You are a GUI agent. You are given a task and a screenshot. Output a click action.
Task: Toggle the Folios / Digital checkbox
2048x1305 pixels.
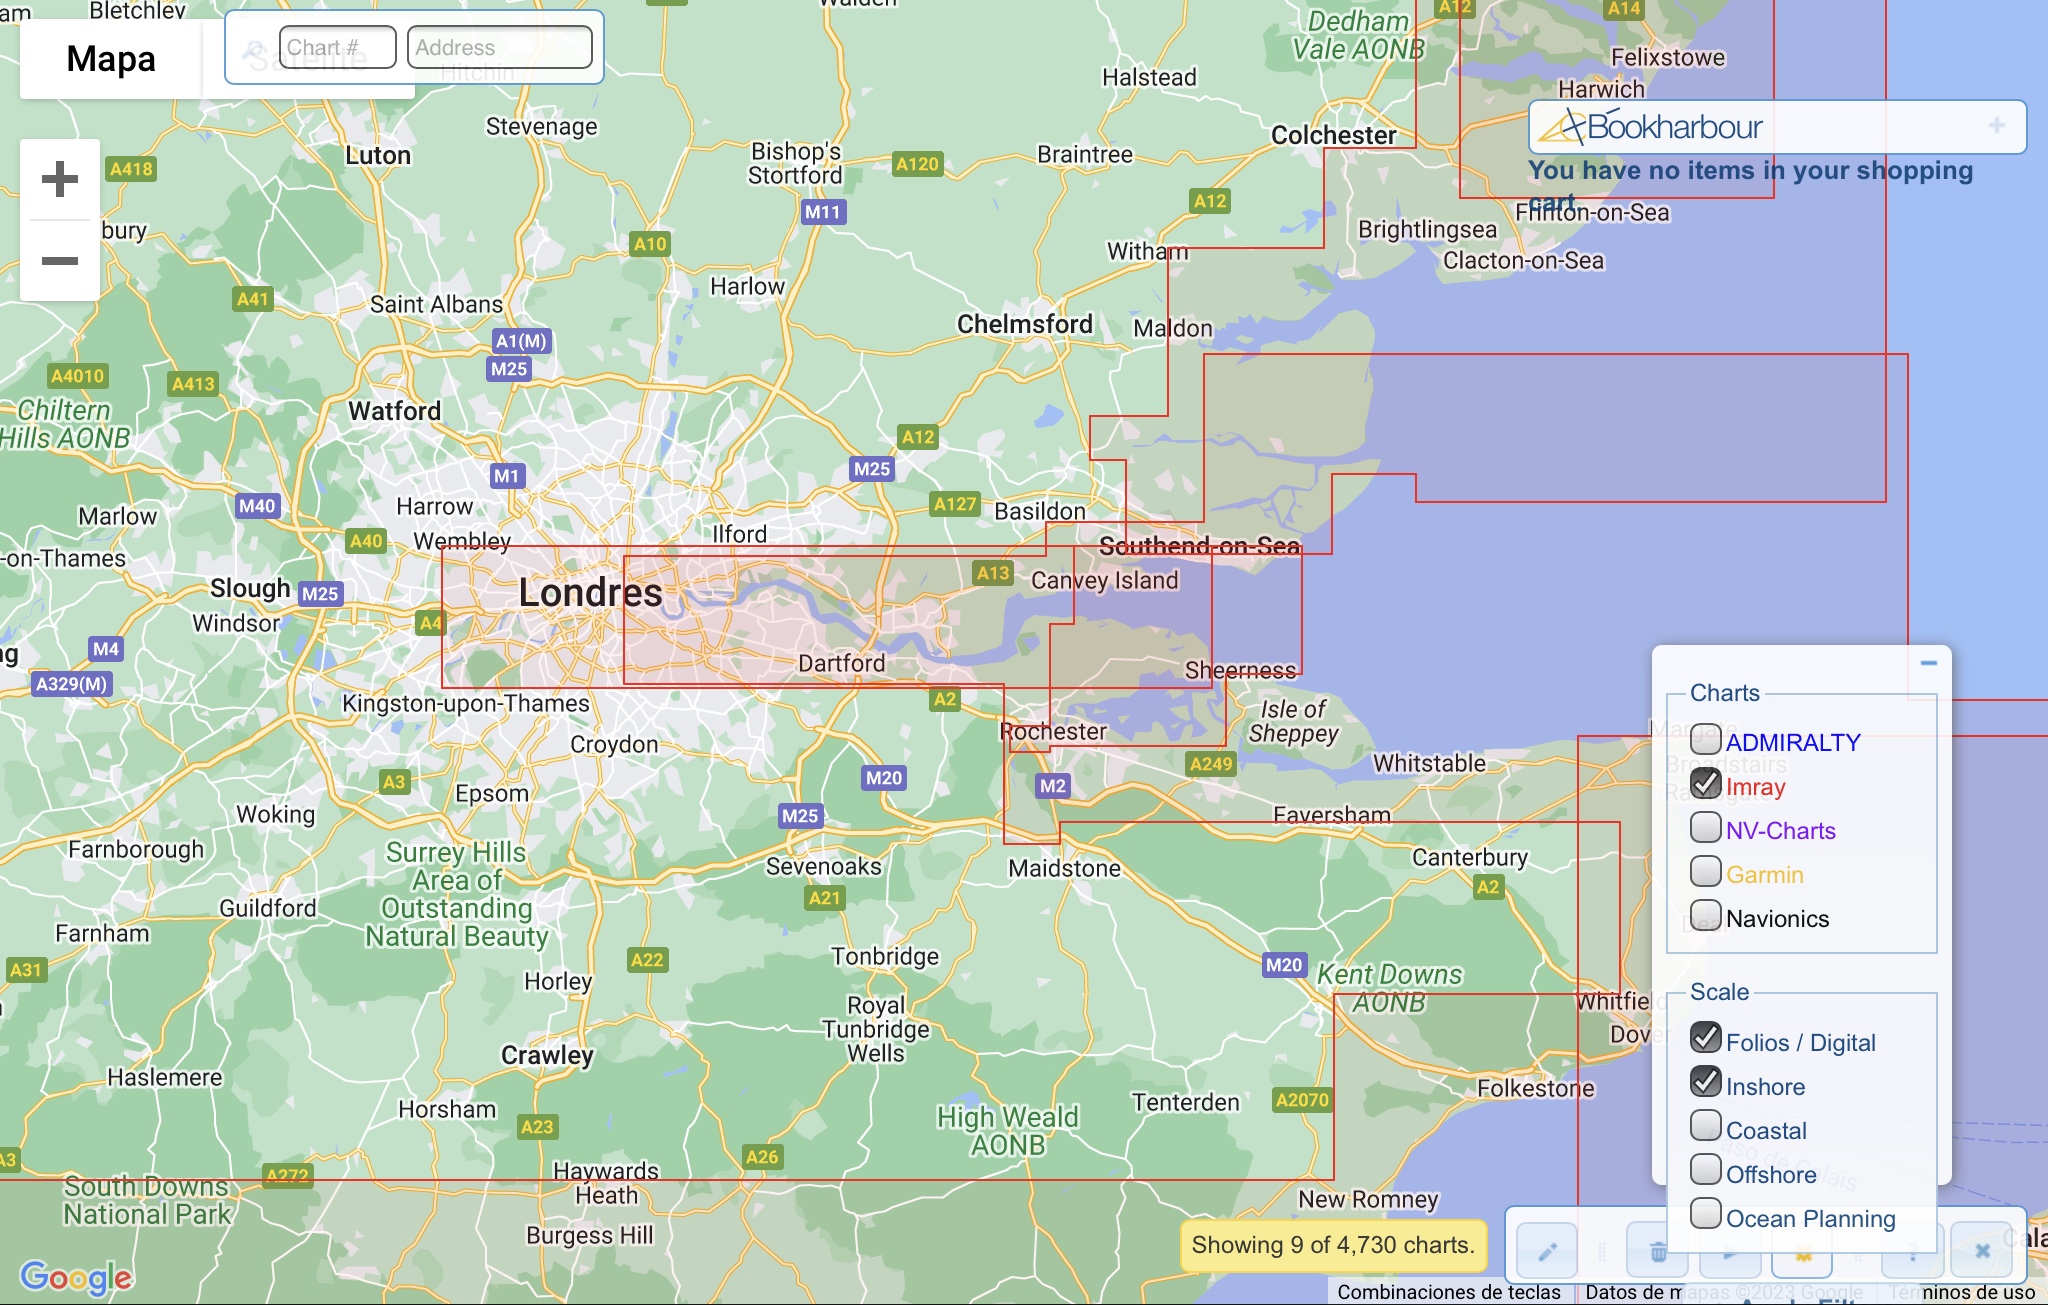pyautogui.click(x=1706, y=1039)
